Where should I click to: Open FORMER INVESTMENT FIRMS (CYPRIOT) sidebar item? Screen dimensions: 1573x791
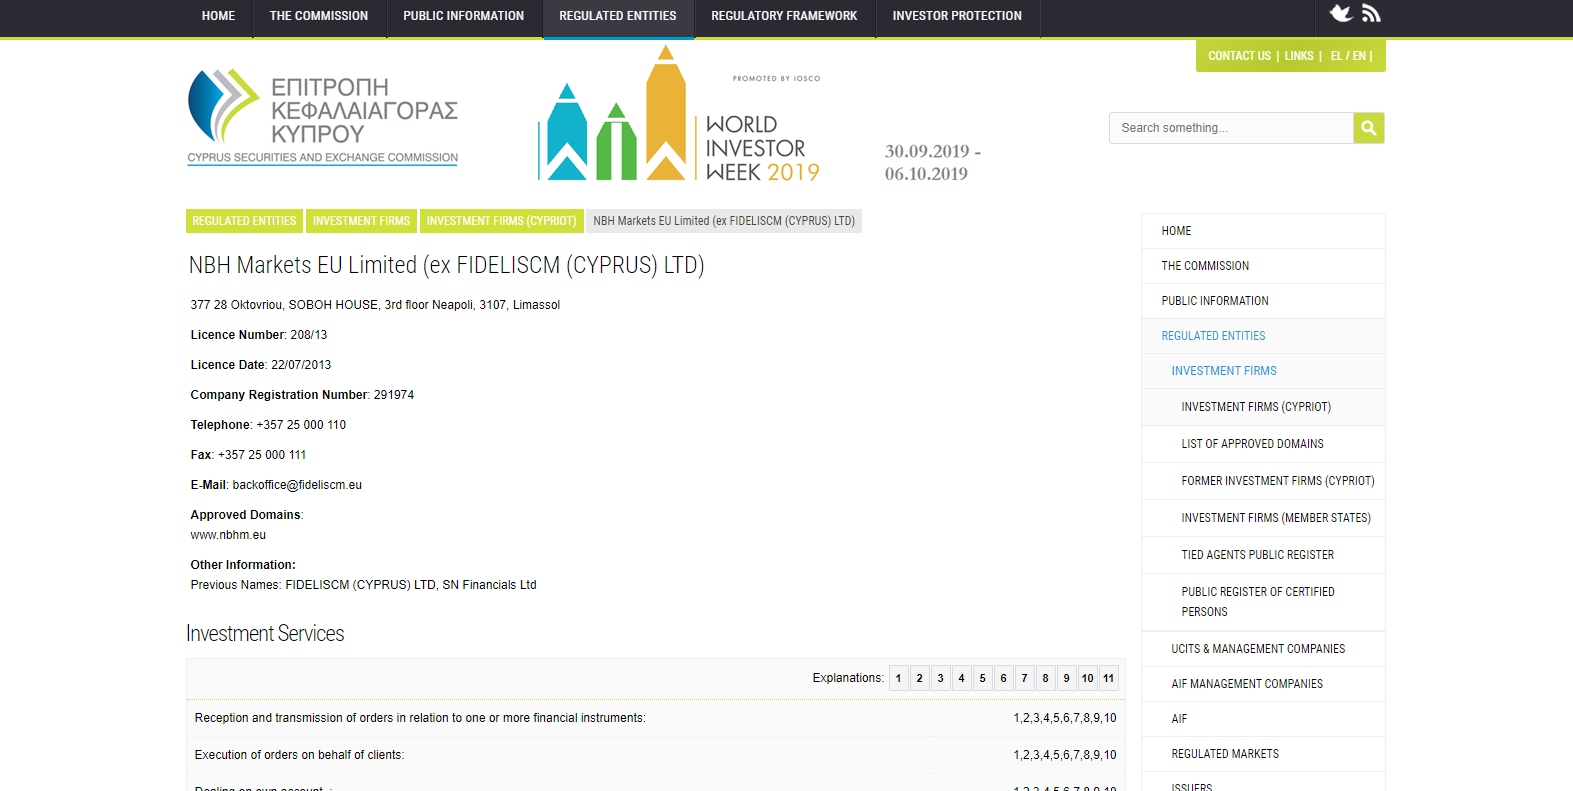click(1263, 481)
